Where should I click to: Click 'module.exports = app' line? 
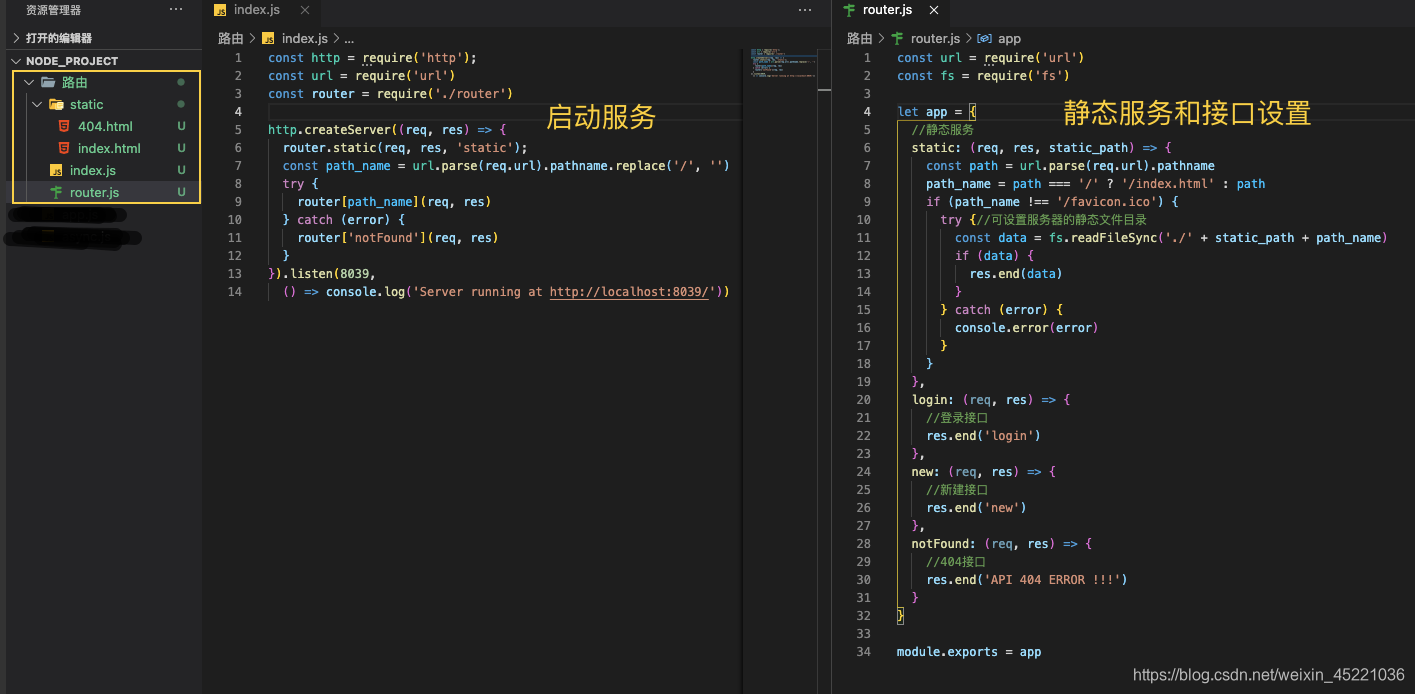click(969, 652)
